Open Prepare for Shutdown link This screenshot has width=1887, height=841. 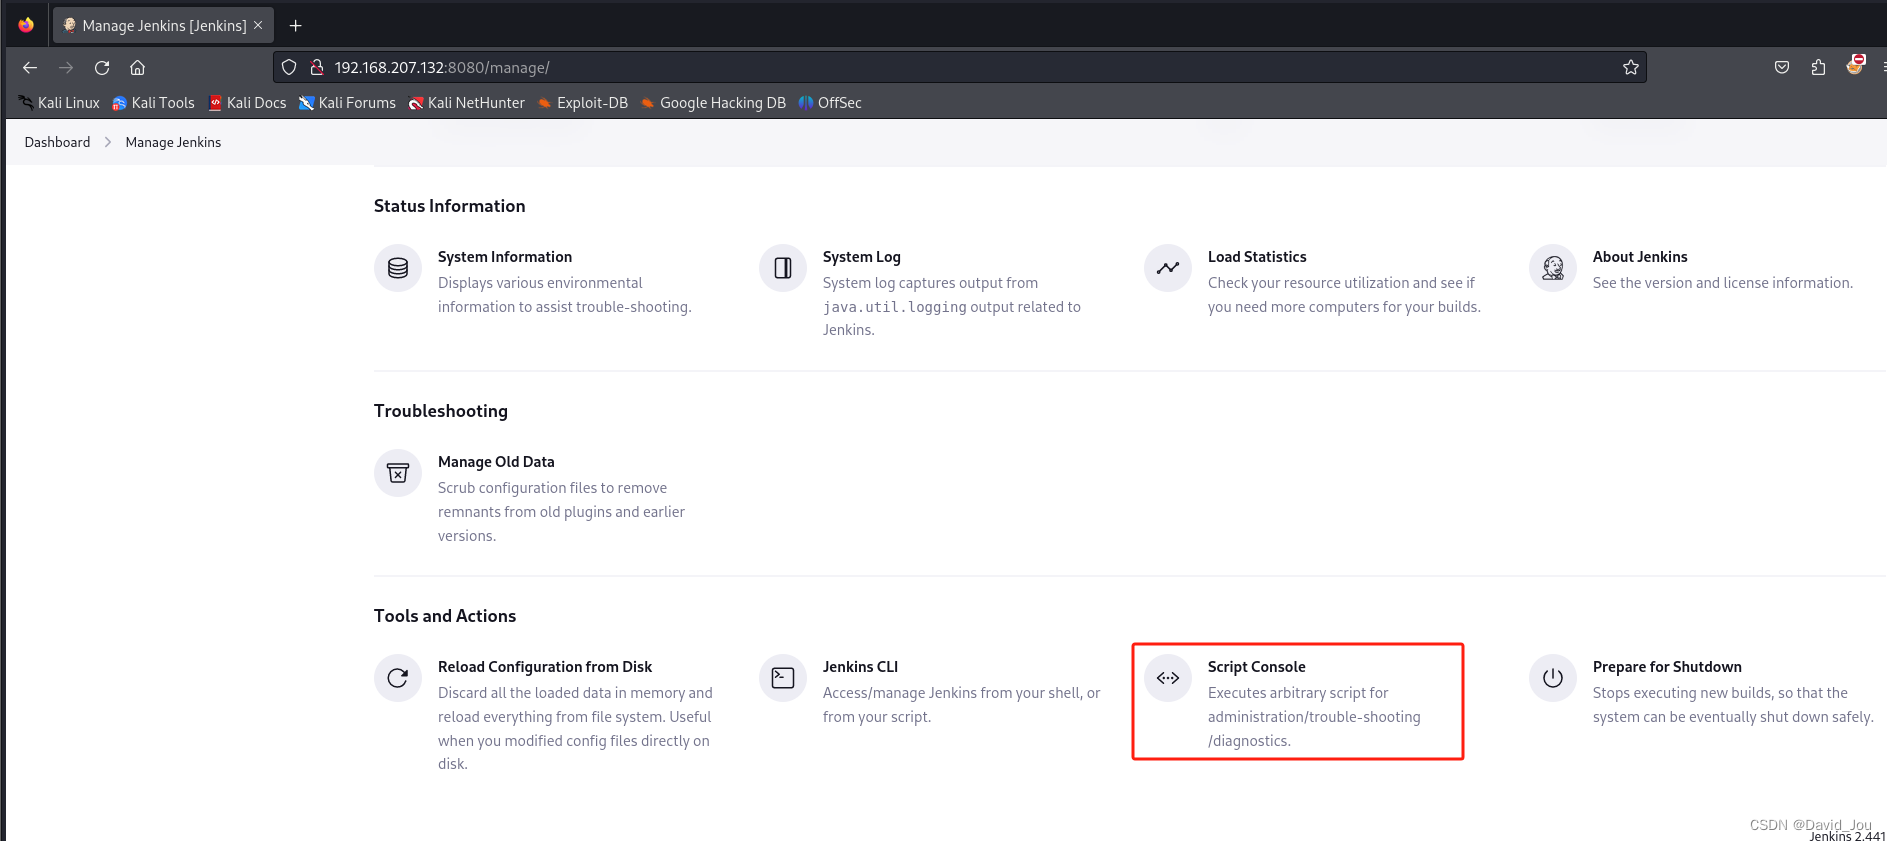pyautogui.click(x=1667, y=667)
